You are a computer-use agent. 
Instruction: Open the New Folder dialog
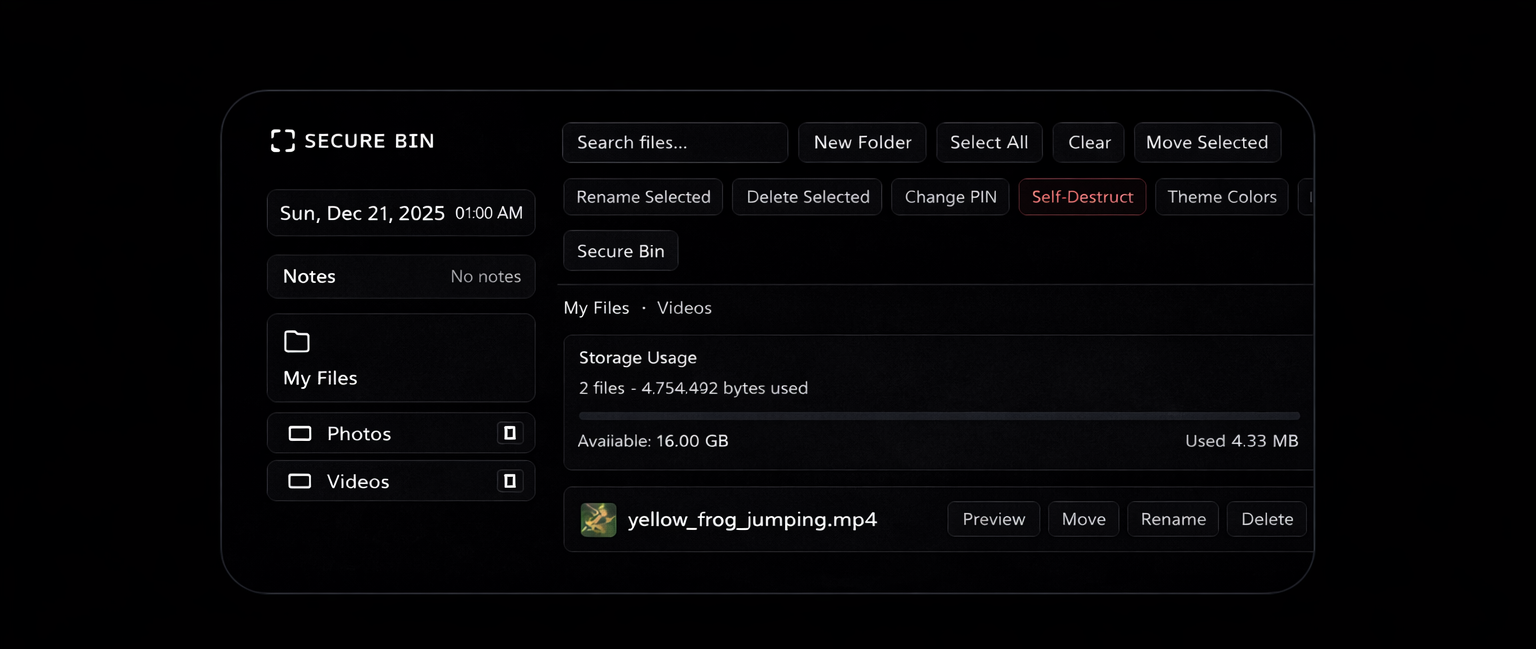click(861, 142)
